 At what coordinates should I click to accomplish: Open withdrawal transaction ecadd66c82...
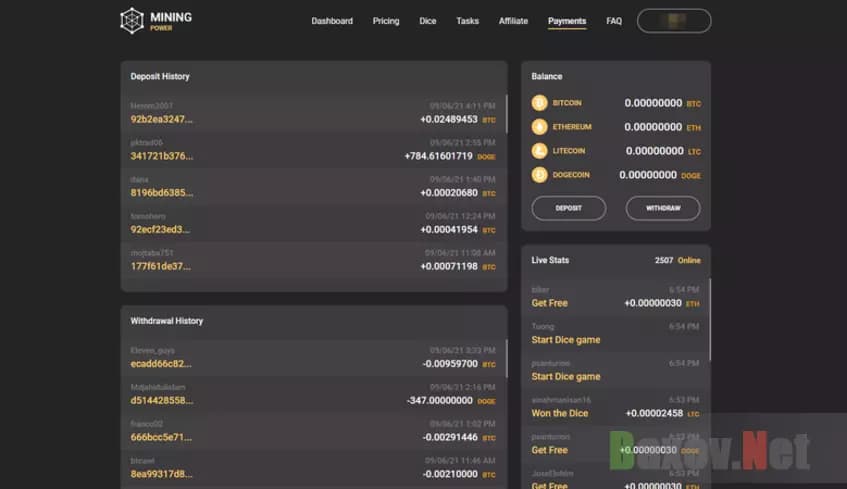pyautogui.click(x=161, y=364)
